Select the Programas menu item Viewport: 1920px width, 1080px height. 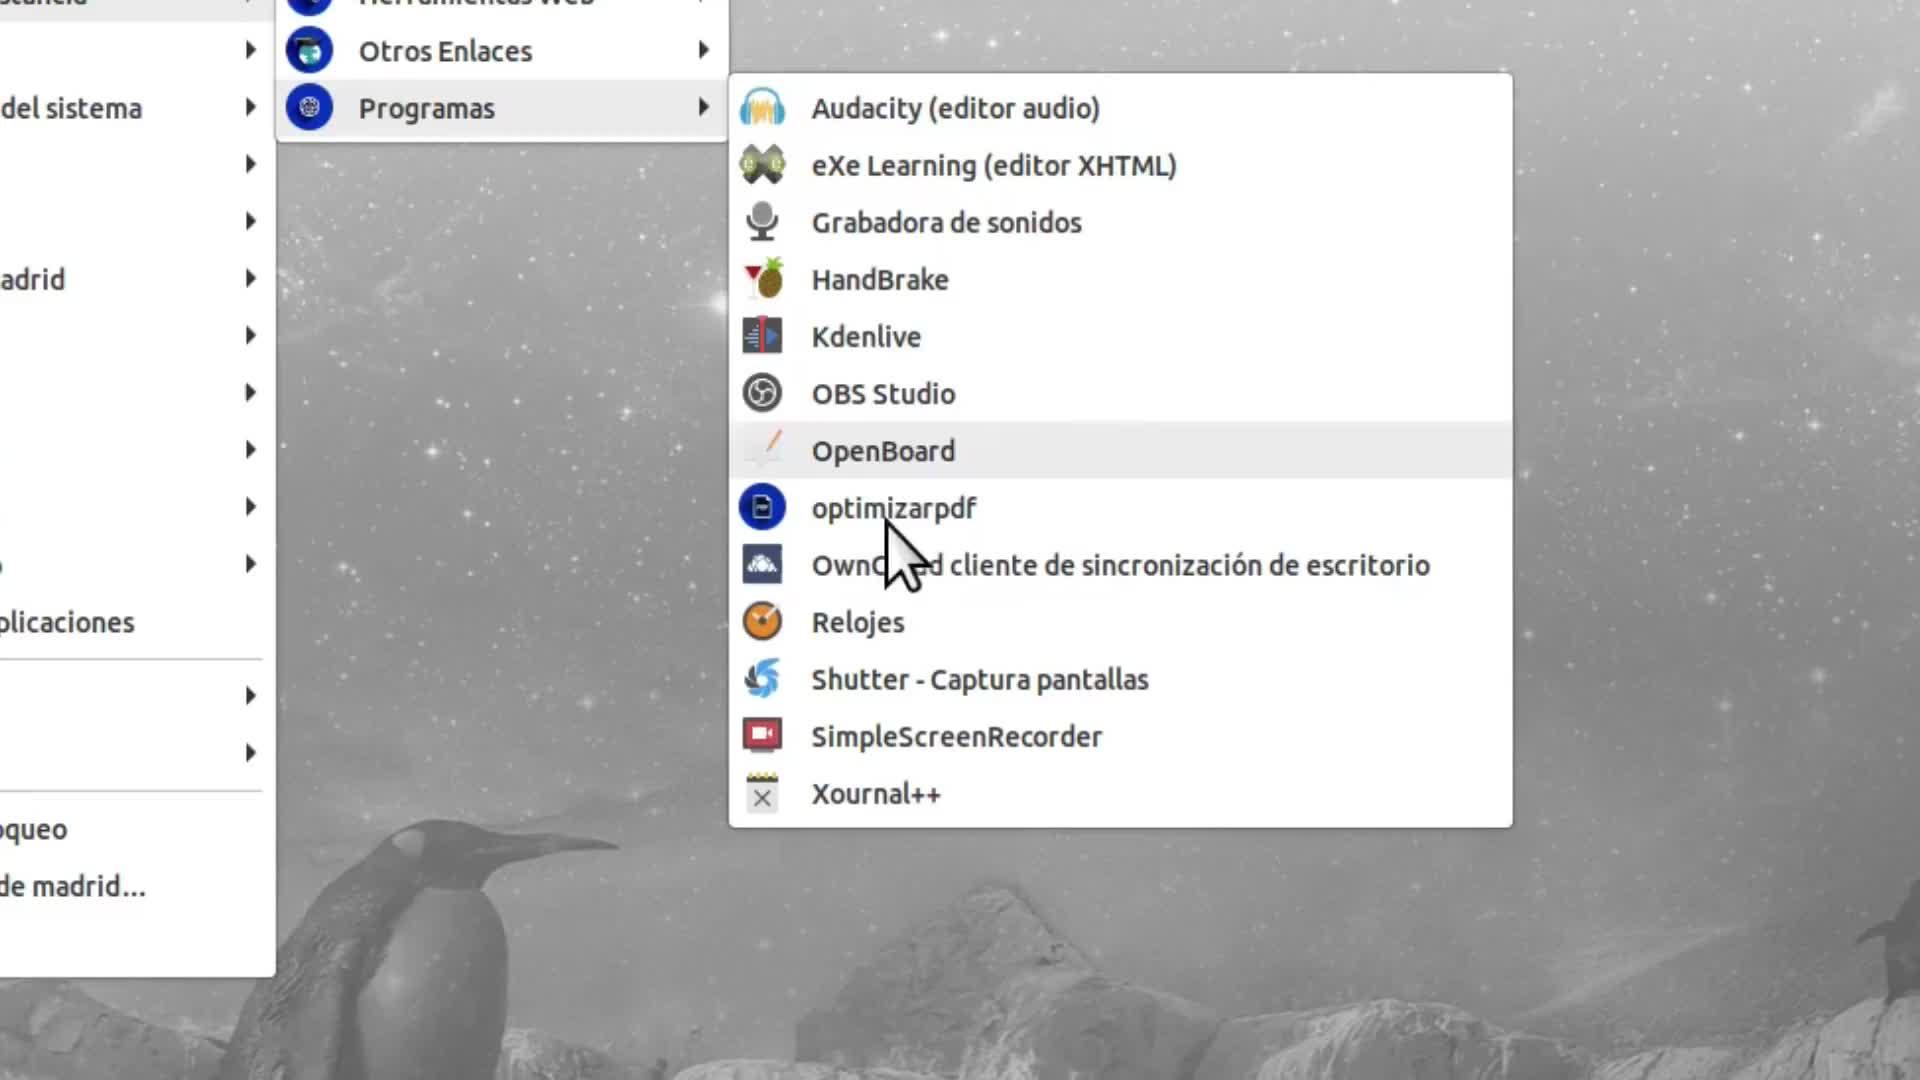[427, 108]
